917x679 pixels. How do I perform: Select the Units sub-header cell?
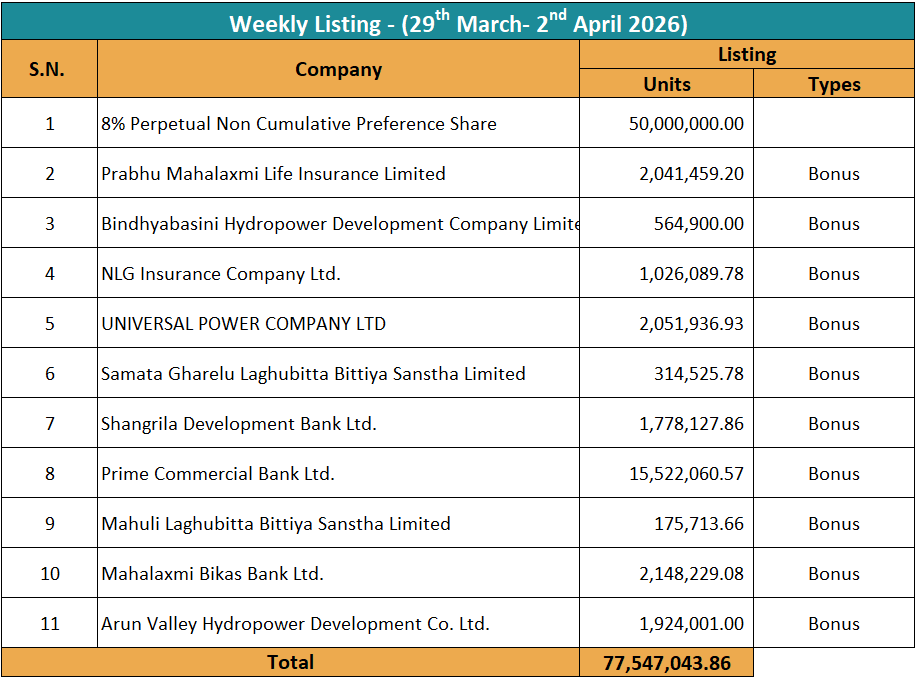pyautogui.click(x=666, y=84)
